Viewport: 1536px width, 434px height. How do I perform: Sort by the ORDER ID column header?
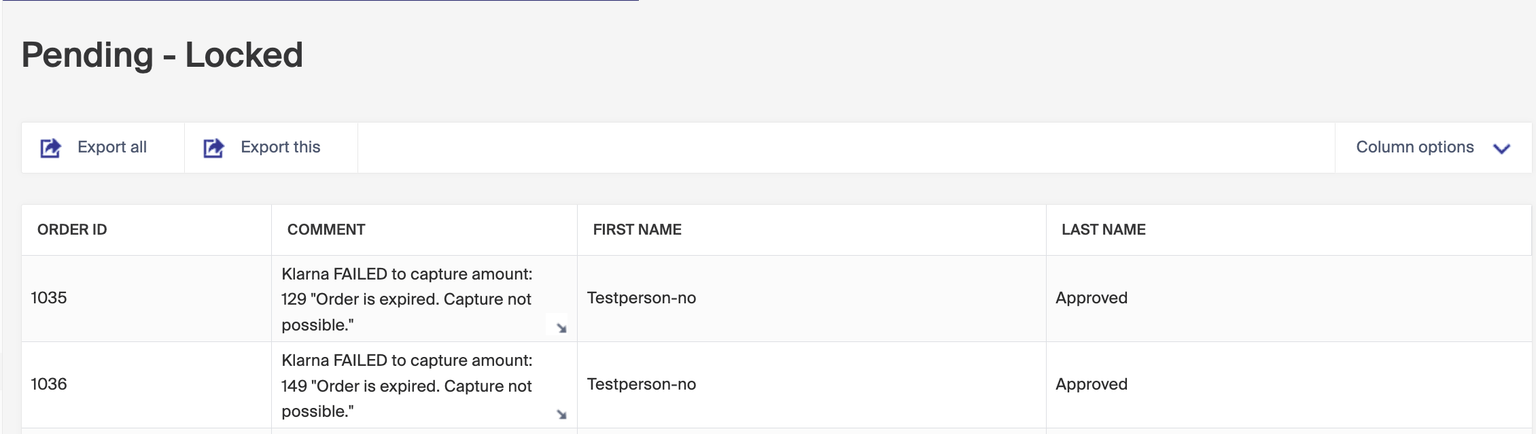[x=72, y=229]
